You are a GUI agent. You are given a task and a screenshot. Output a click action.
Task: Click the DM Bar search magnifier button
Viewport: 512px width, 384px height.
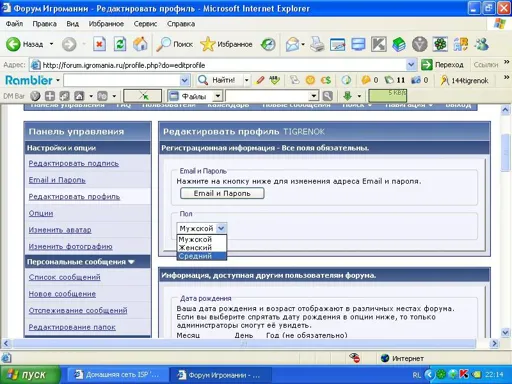point(328,96)
